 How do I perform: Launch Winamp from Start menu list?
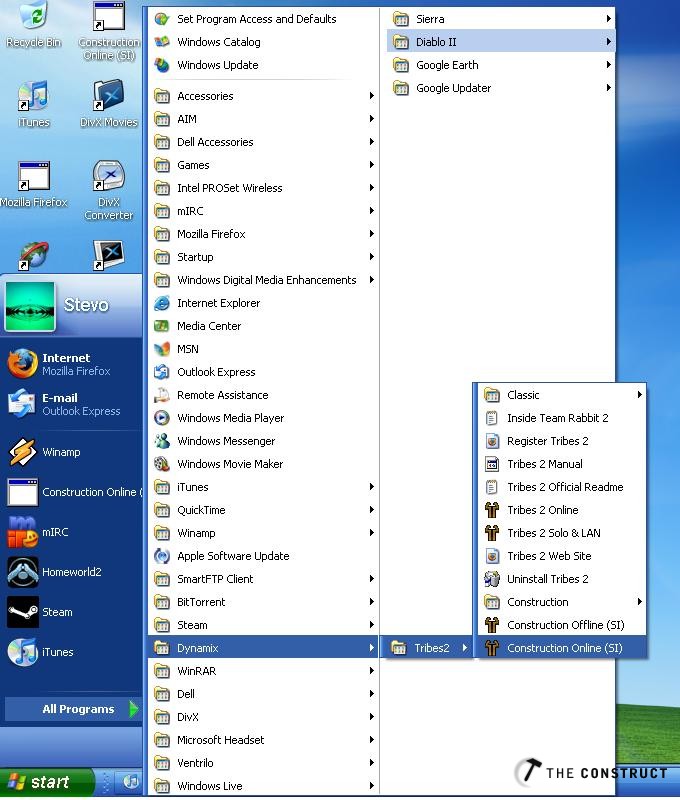[x=71, y=452]
